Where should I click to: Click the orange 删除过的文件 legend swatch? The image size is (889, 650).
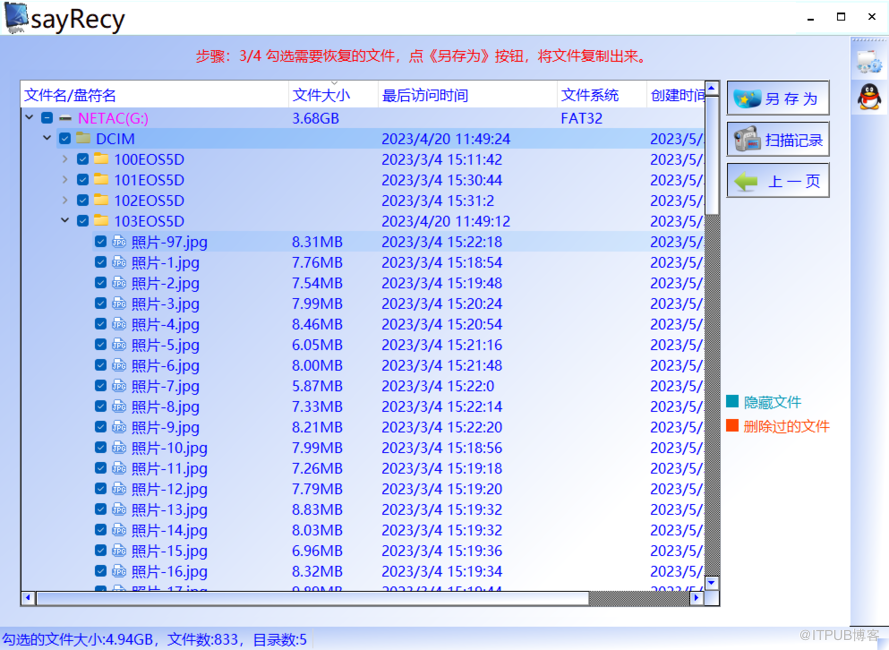[732, 425]
